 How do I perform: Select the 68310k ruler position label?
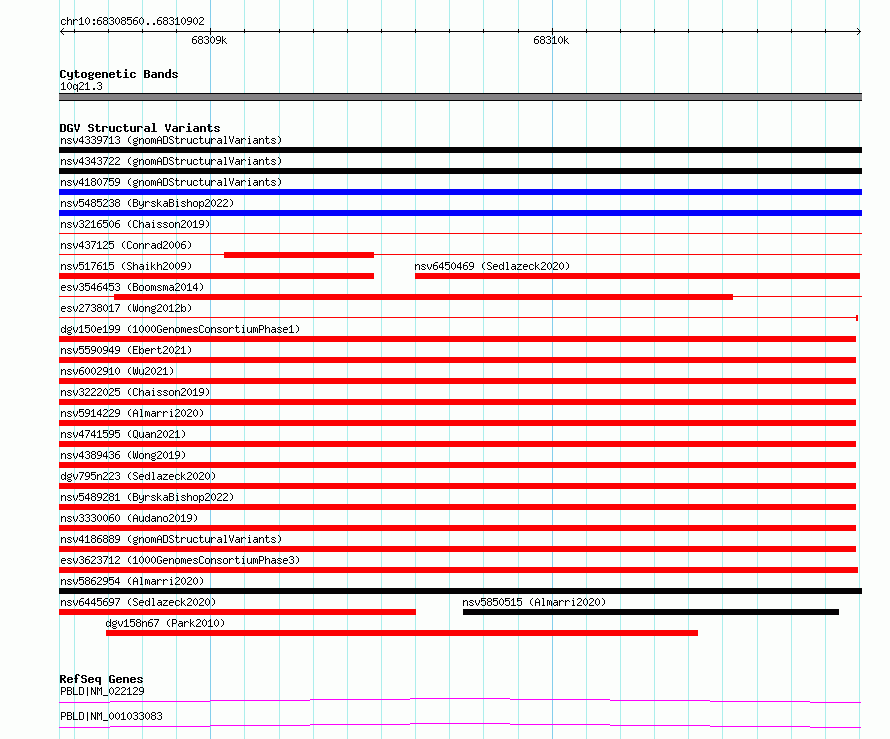(551, 40)
